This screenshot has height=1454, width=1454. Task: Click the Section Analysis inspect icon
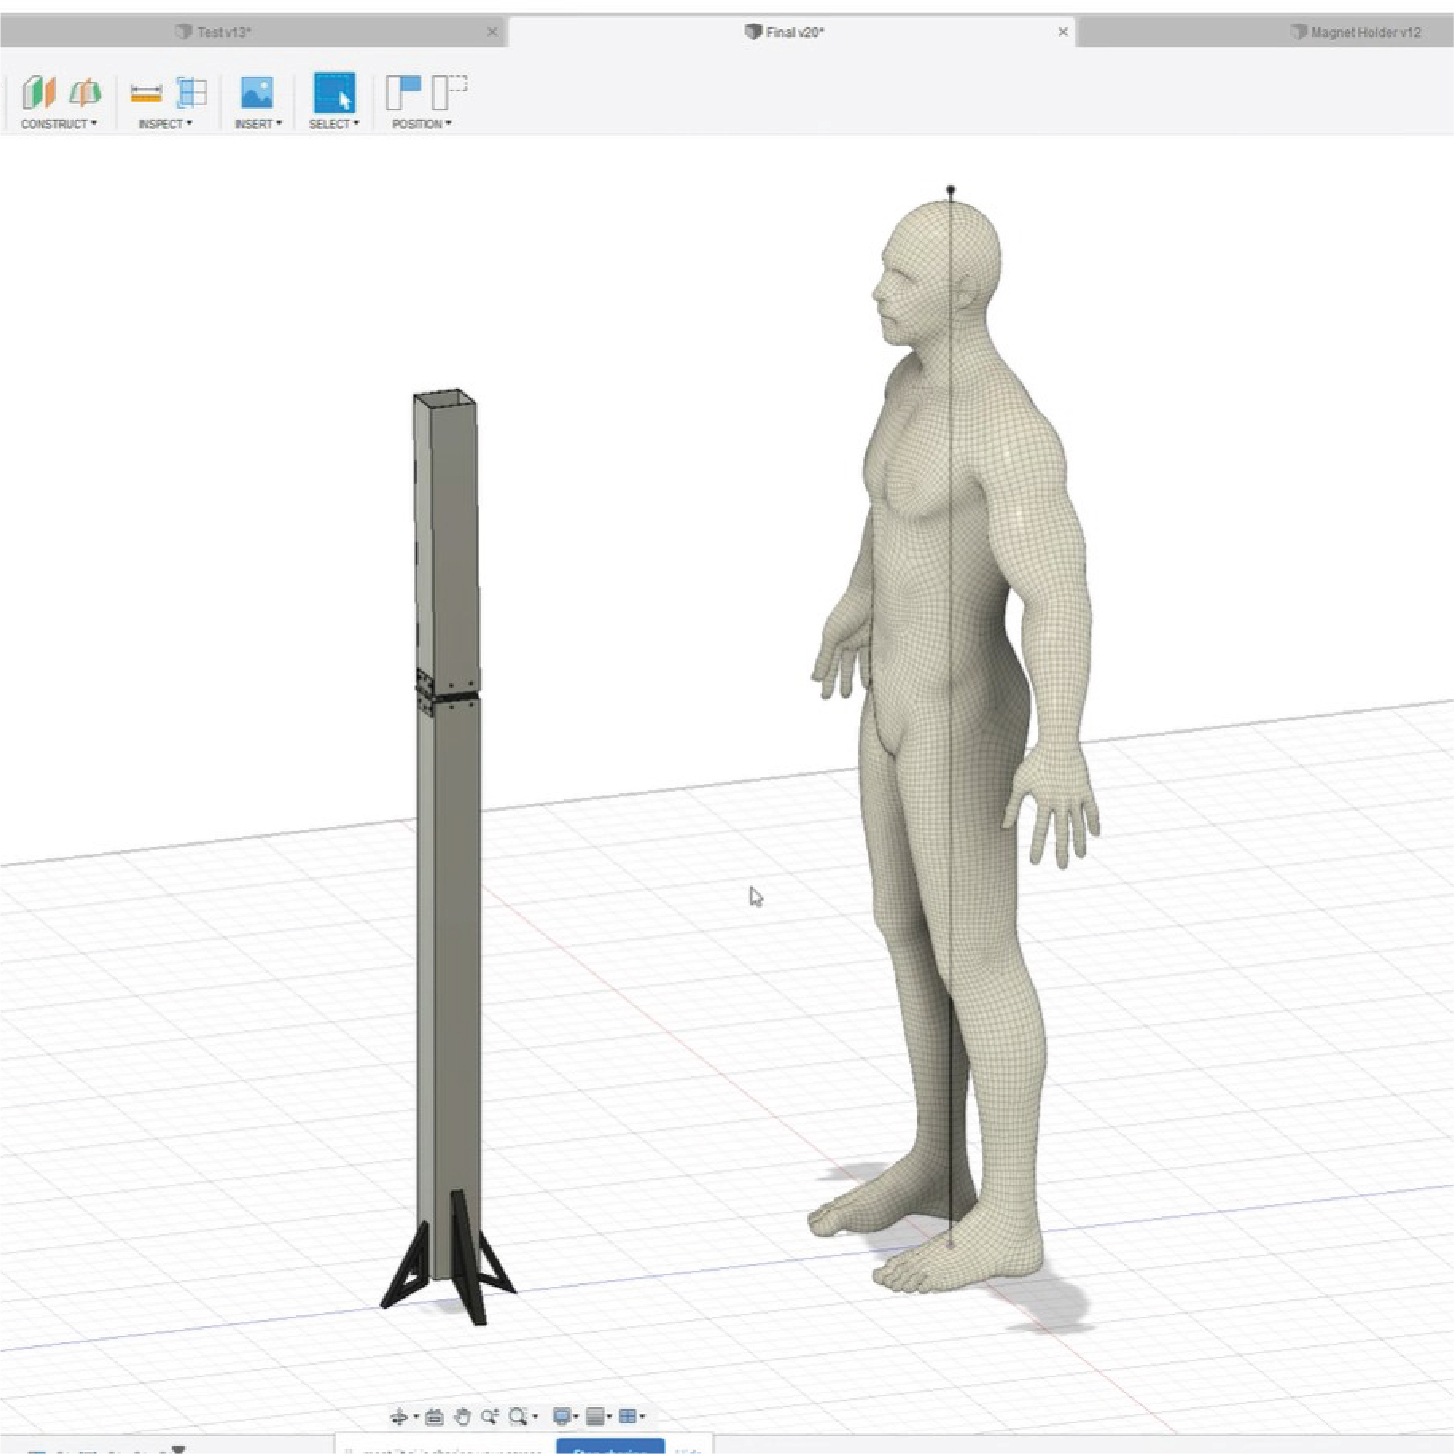click(x=191, y=93)
